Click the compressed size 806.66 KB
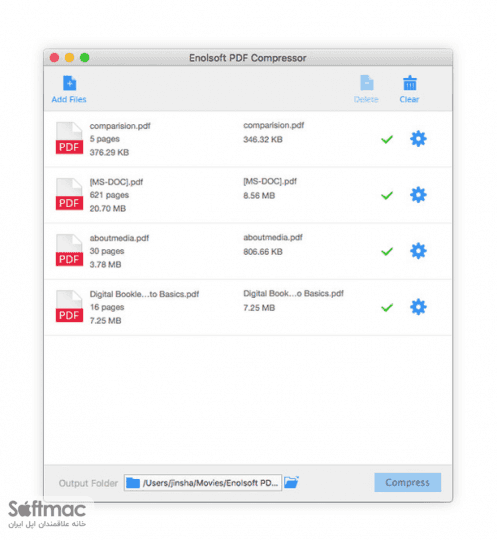This screenshot has width=497, height=540. click(x=263, y=252)
